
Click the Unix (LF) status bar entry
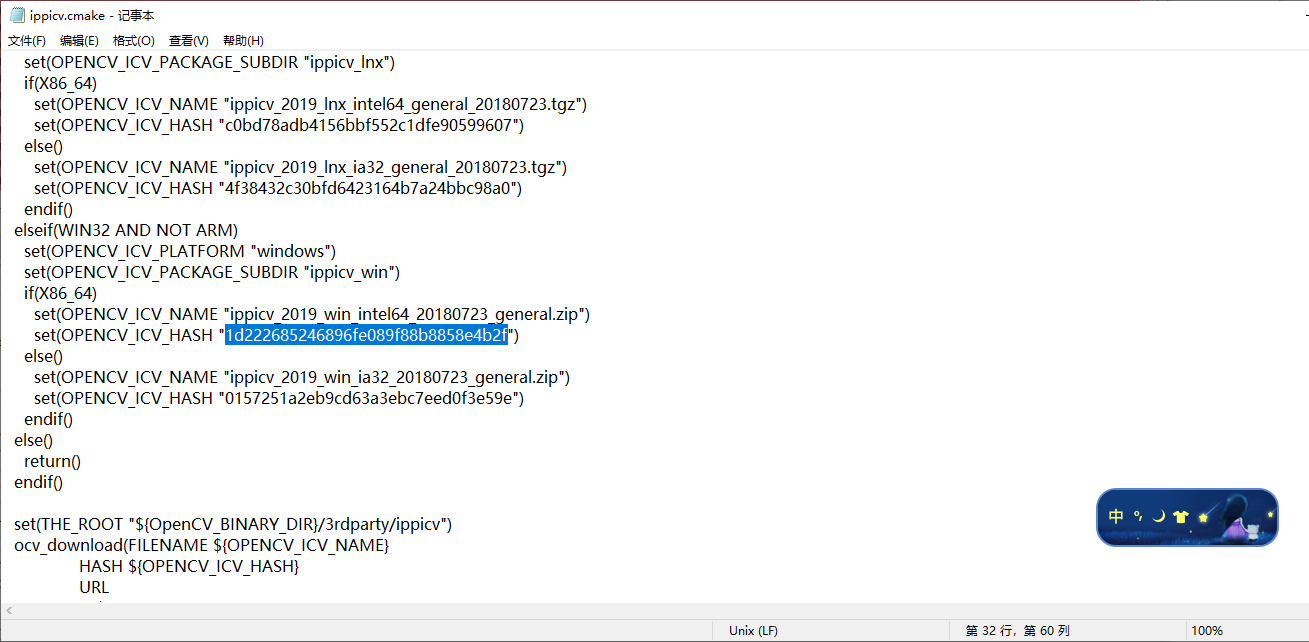coord(753,630)
